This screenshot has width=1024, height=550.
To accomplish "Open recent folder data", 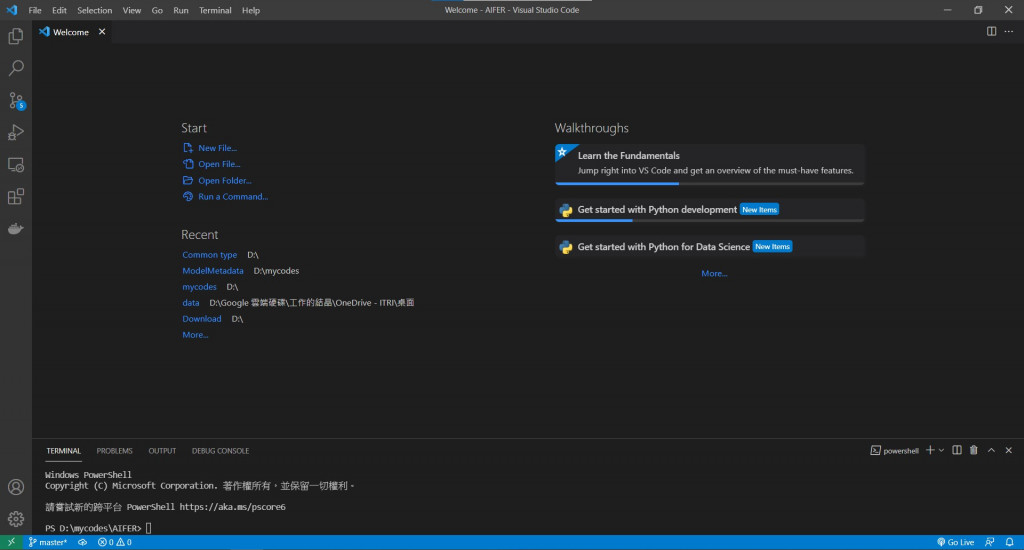I will 191,302.
